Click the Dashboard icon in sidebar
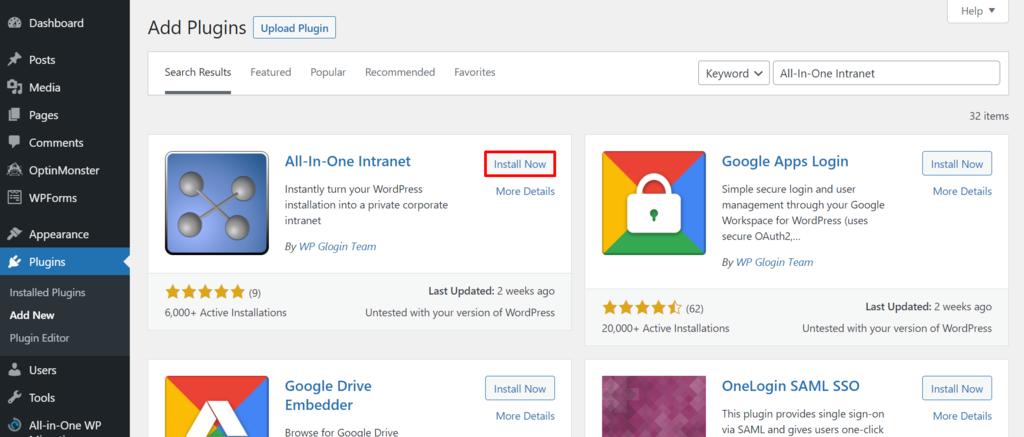Image resolution: width=1024 pixels, height=437 pixels. click(14, 23)
